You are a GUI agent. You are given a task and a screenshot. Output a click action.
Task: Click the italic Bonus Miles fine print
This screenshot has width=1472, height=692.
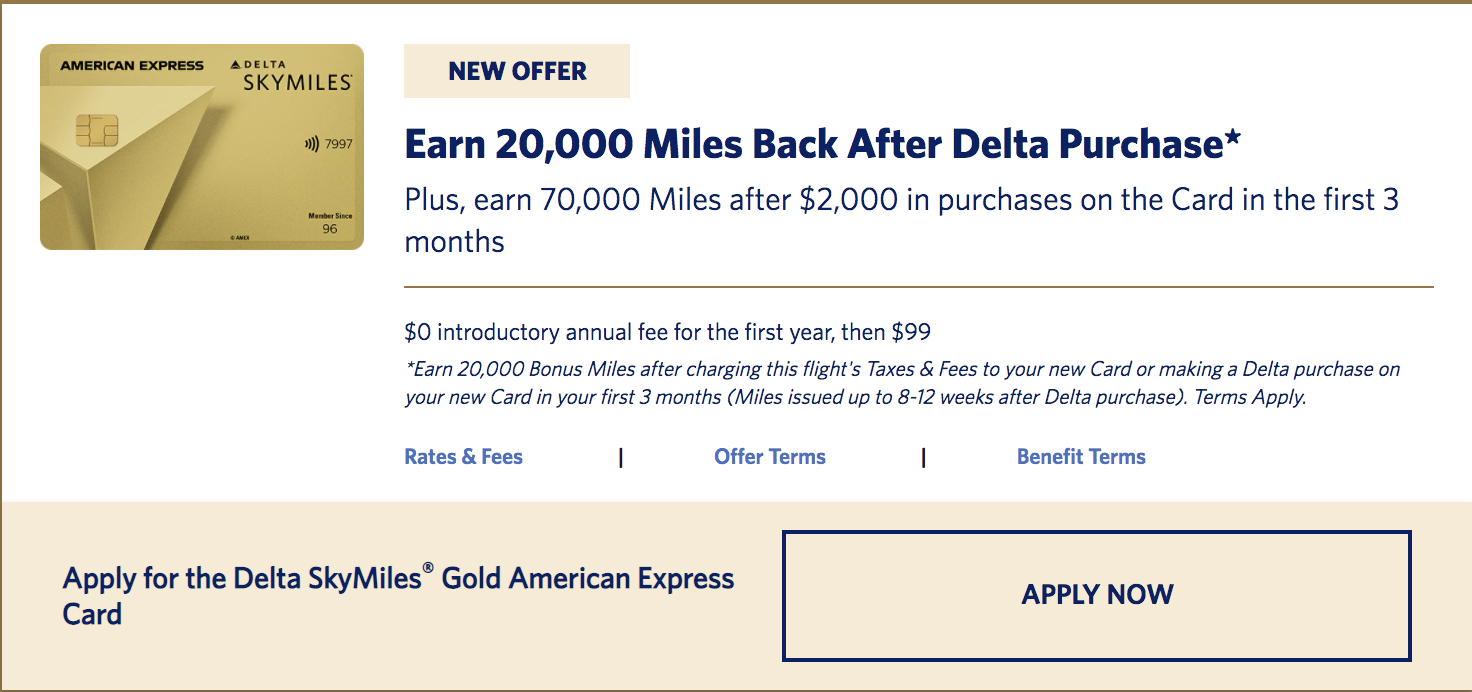(x=902, y=383)
